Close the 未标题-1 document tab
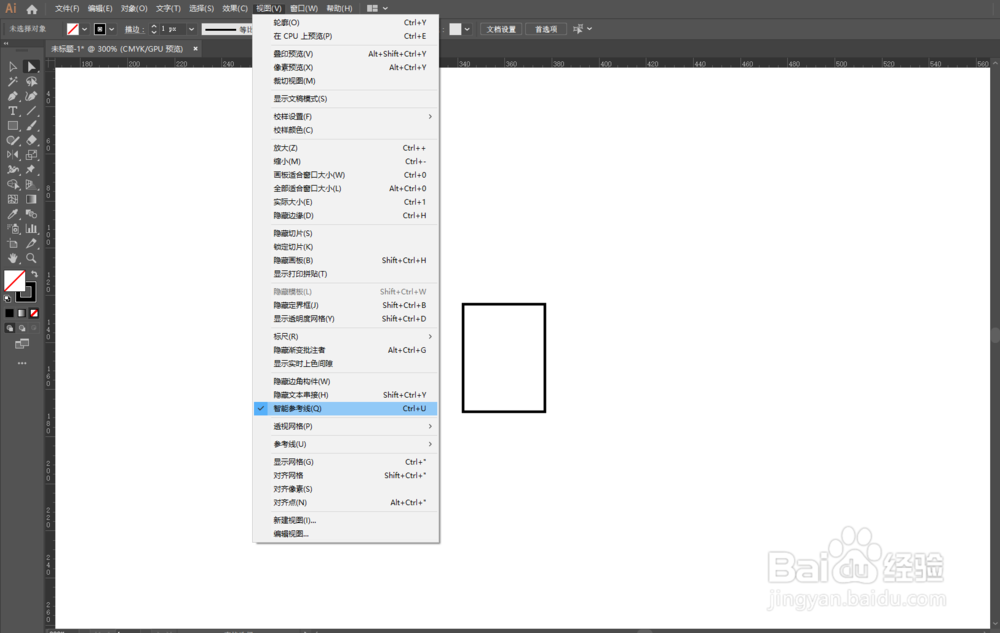This screenshot has width=1000, height=633. coord(195,48)
